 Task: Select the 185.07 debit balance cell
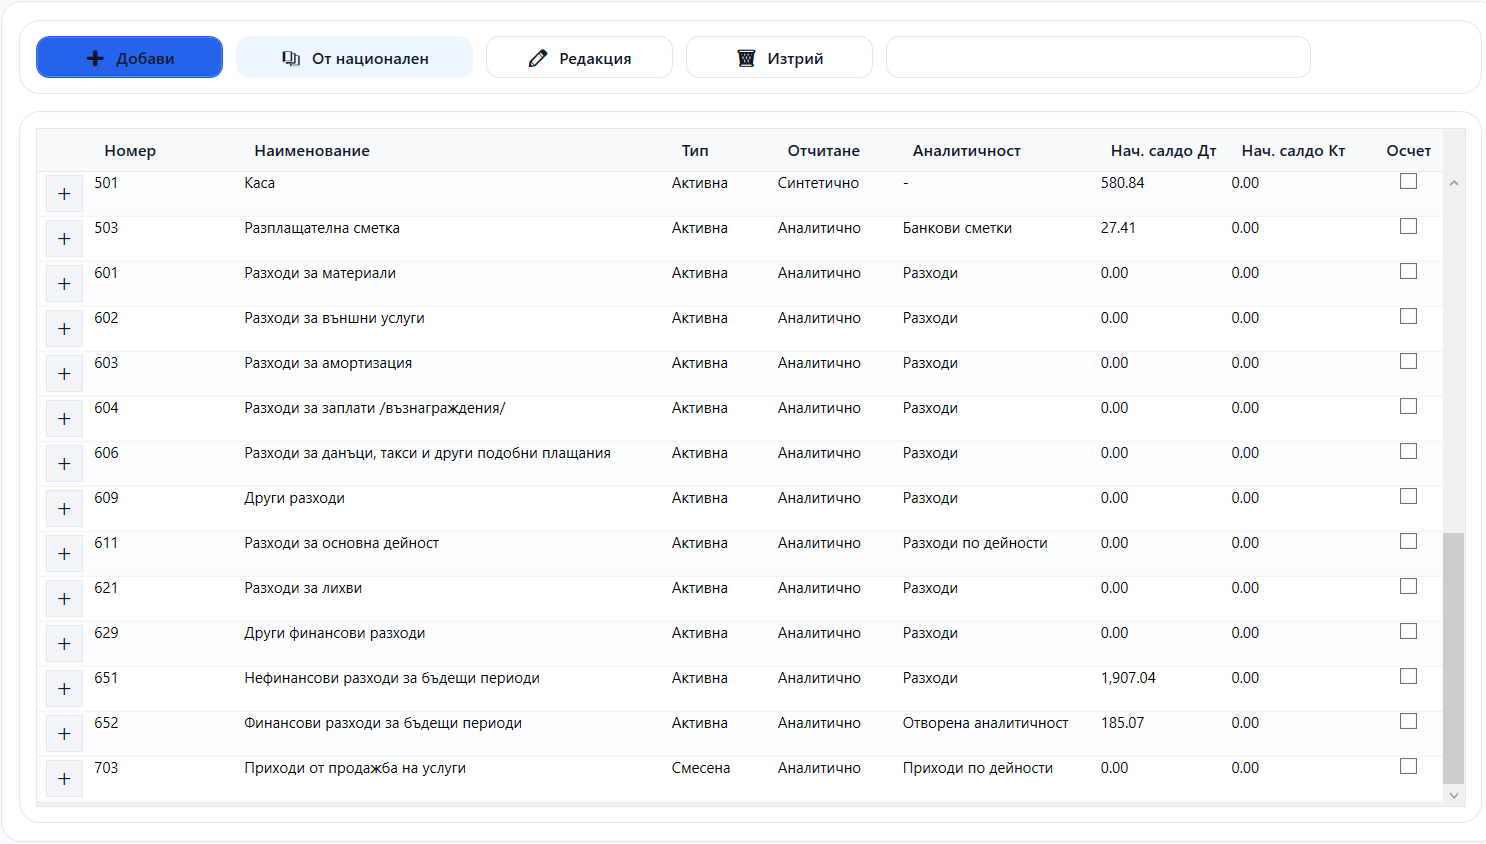(1122, 723)
